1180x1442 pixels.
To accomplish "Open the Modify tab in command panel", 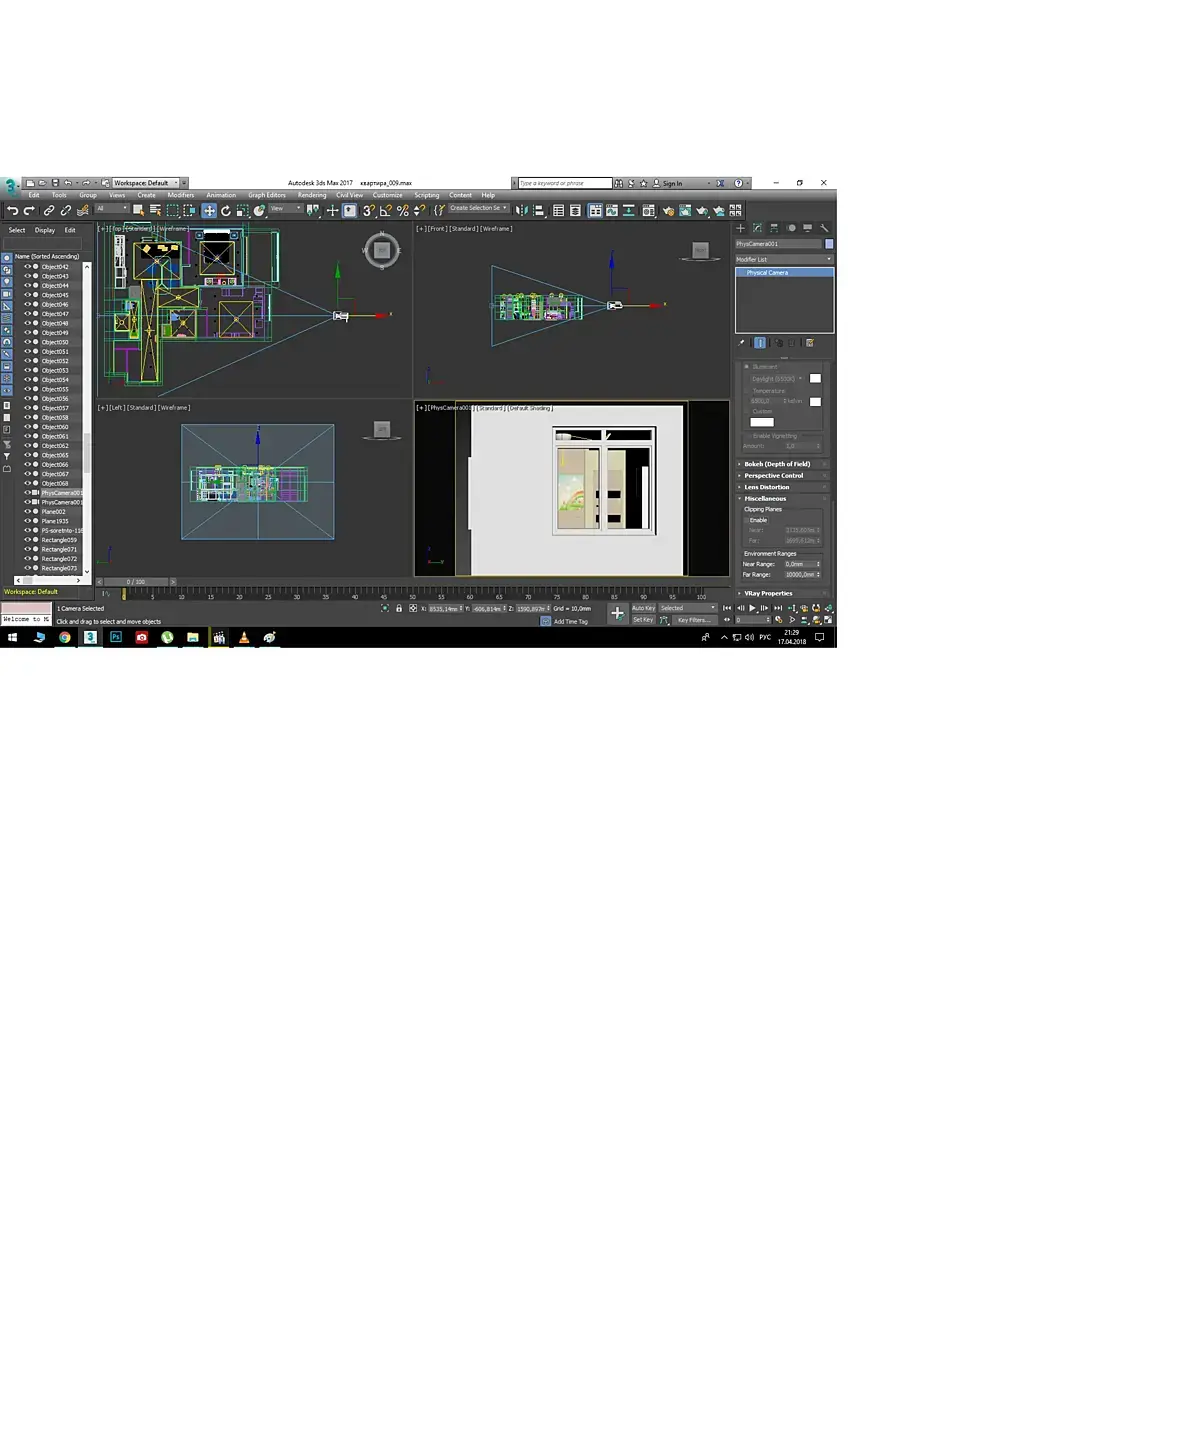I will (757, 228).
